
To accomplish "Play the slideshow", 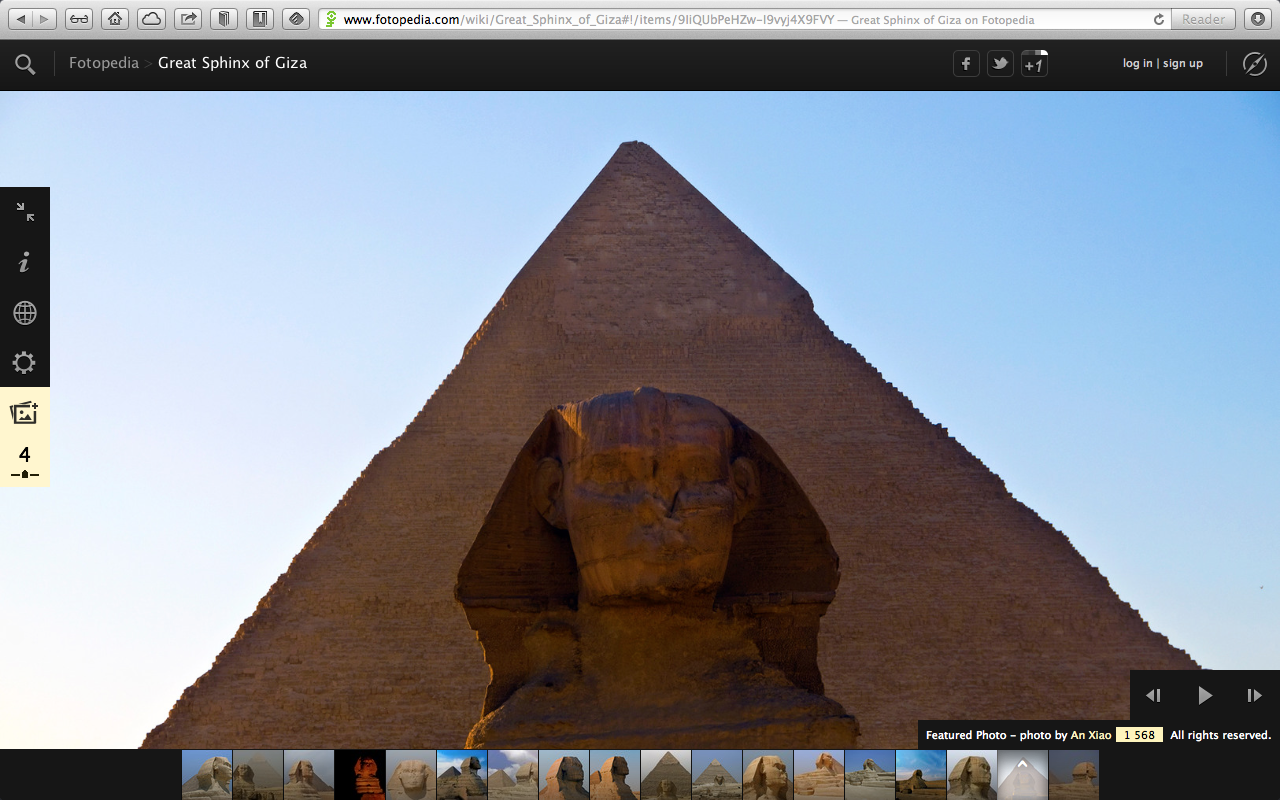I will [x=1204, y=695].
